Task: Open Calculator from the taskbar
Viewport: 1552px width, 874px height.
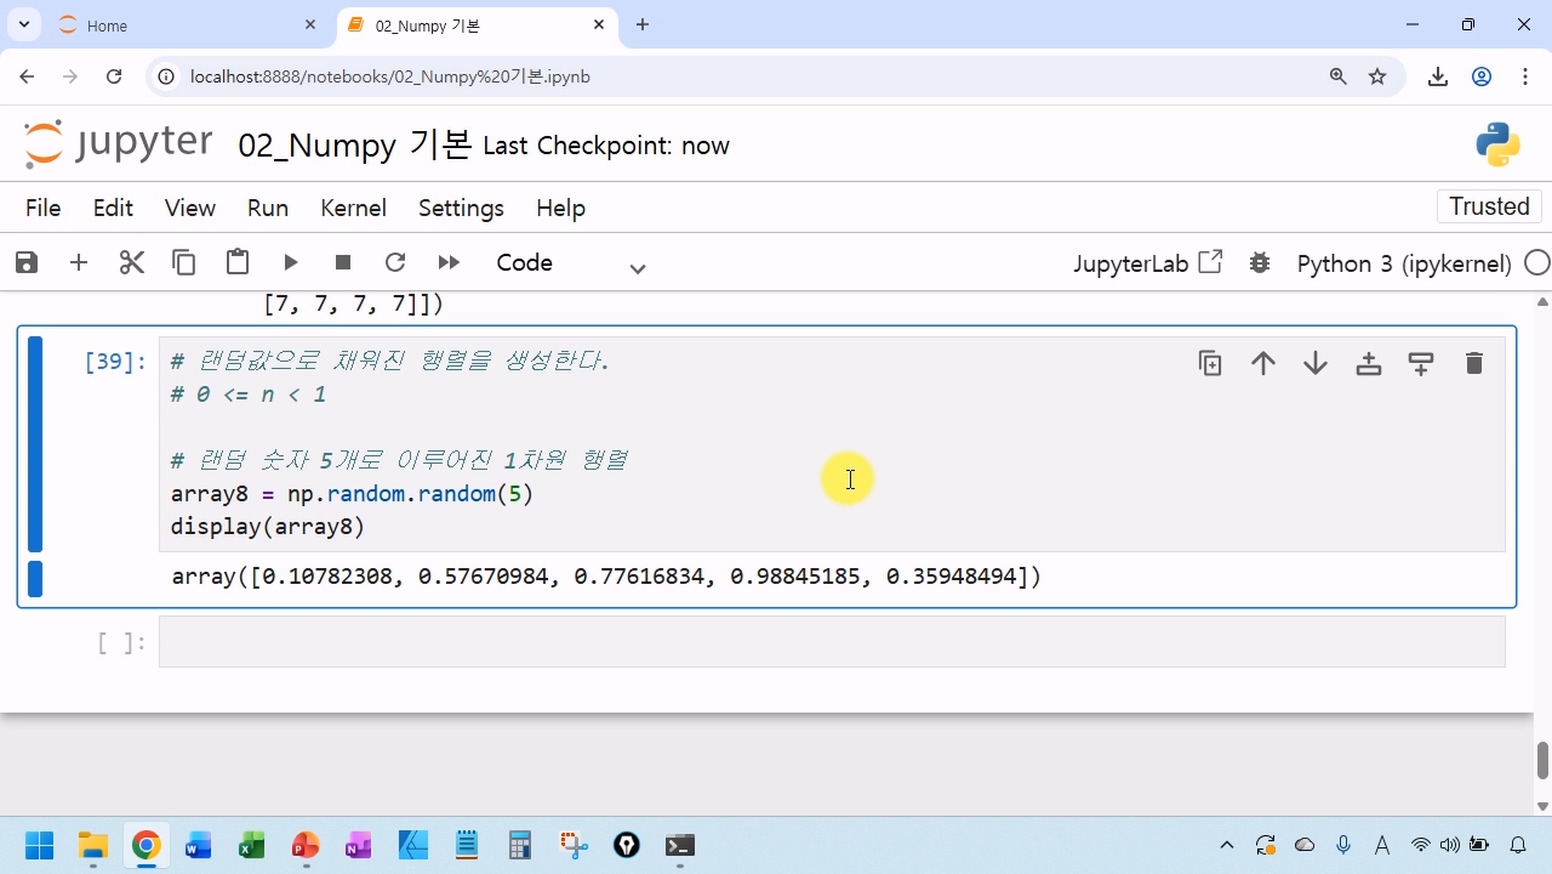Action: pos(519,846)
